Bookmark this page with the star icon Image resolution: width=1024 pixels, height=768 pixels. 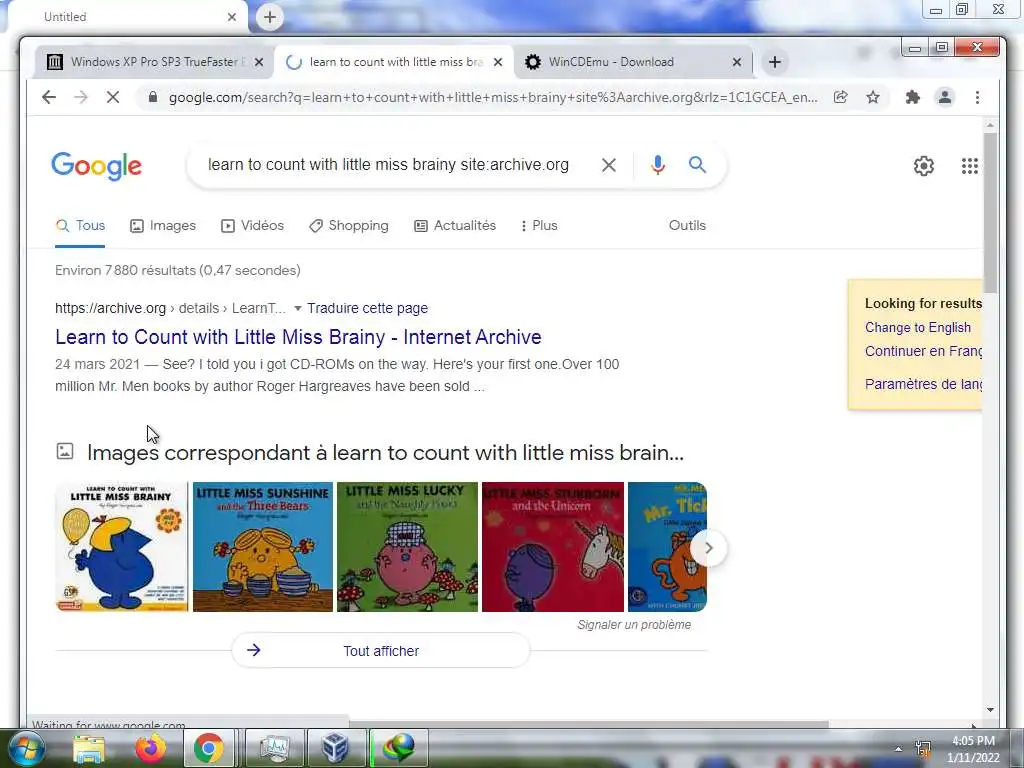click(x=873, y=97)
